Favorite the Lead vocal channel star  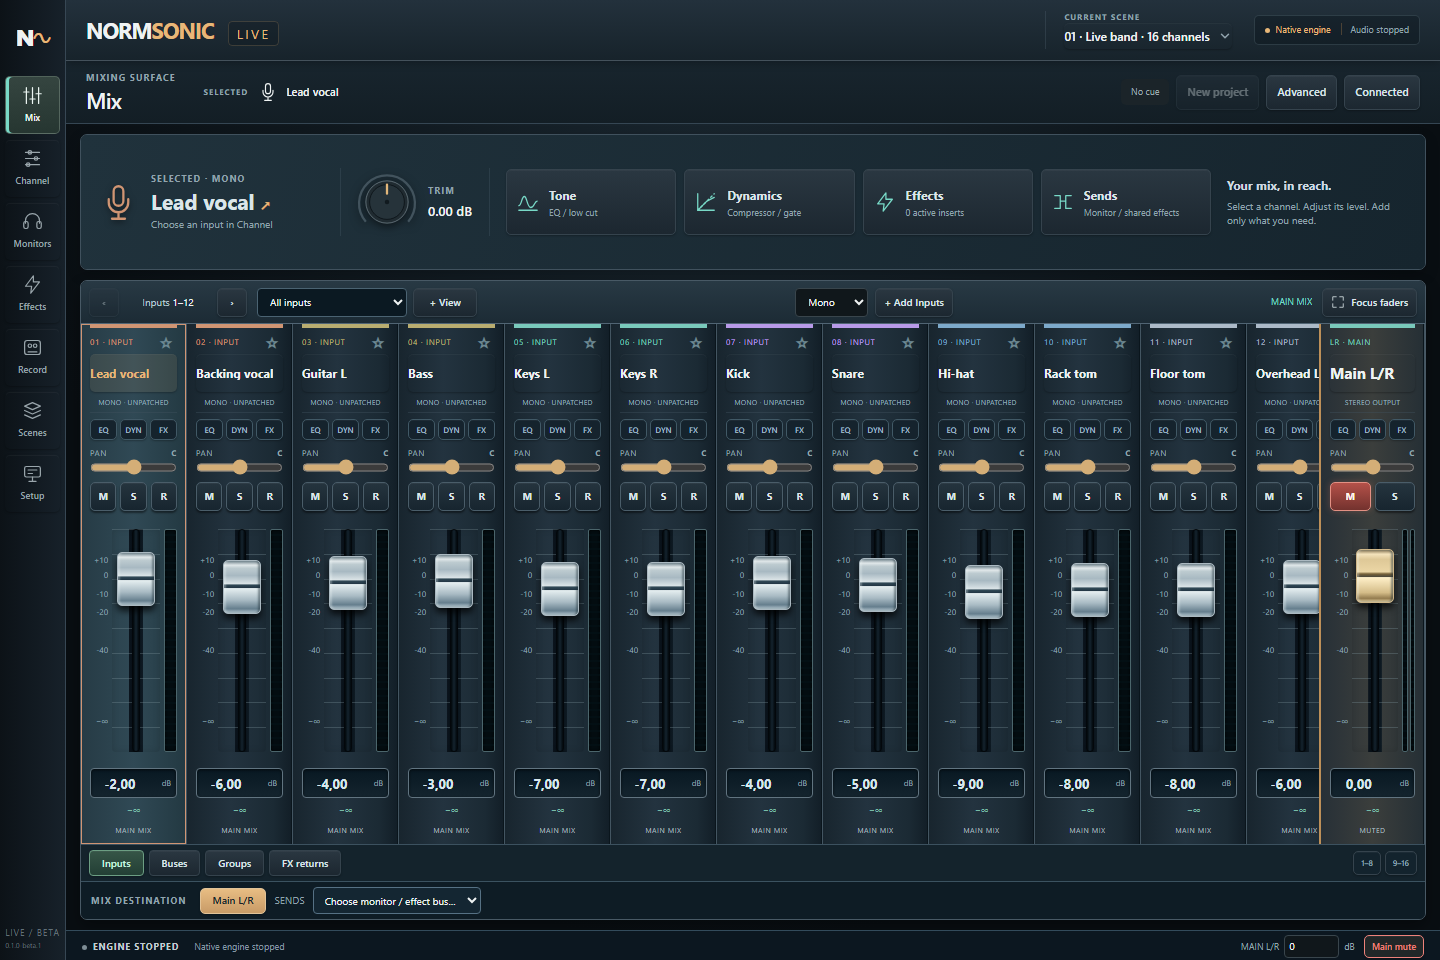(x=166, y=343)
